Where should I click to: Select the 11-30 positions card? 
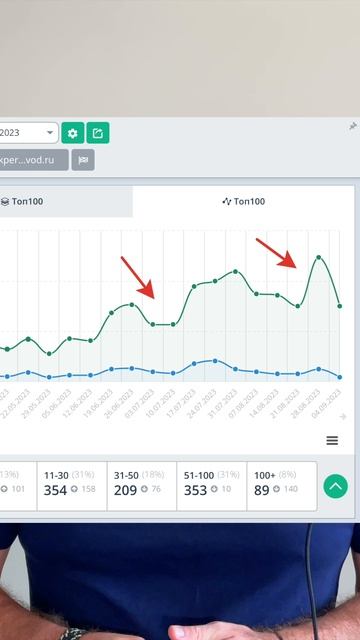72,486
